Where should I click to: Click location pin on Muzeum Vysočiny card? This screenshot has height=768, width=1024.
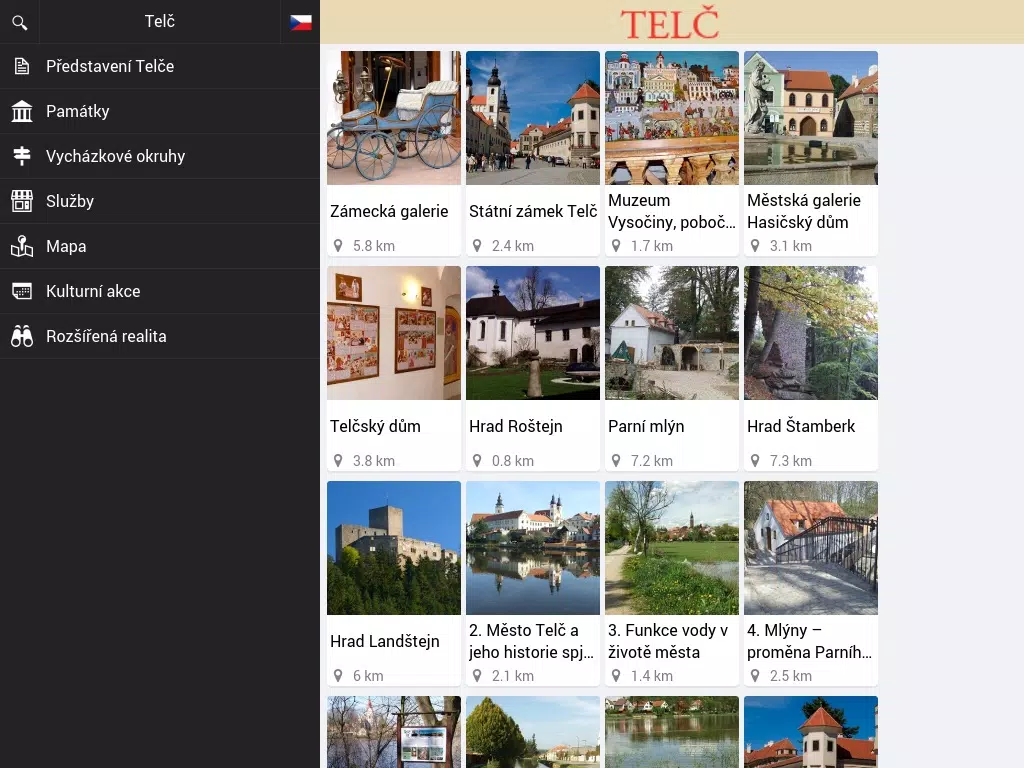coord(616,246)
